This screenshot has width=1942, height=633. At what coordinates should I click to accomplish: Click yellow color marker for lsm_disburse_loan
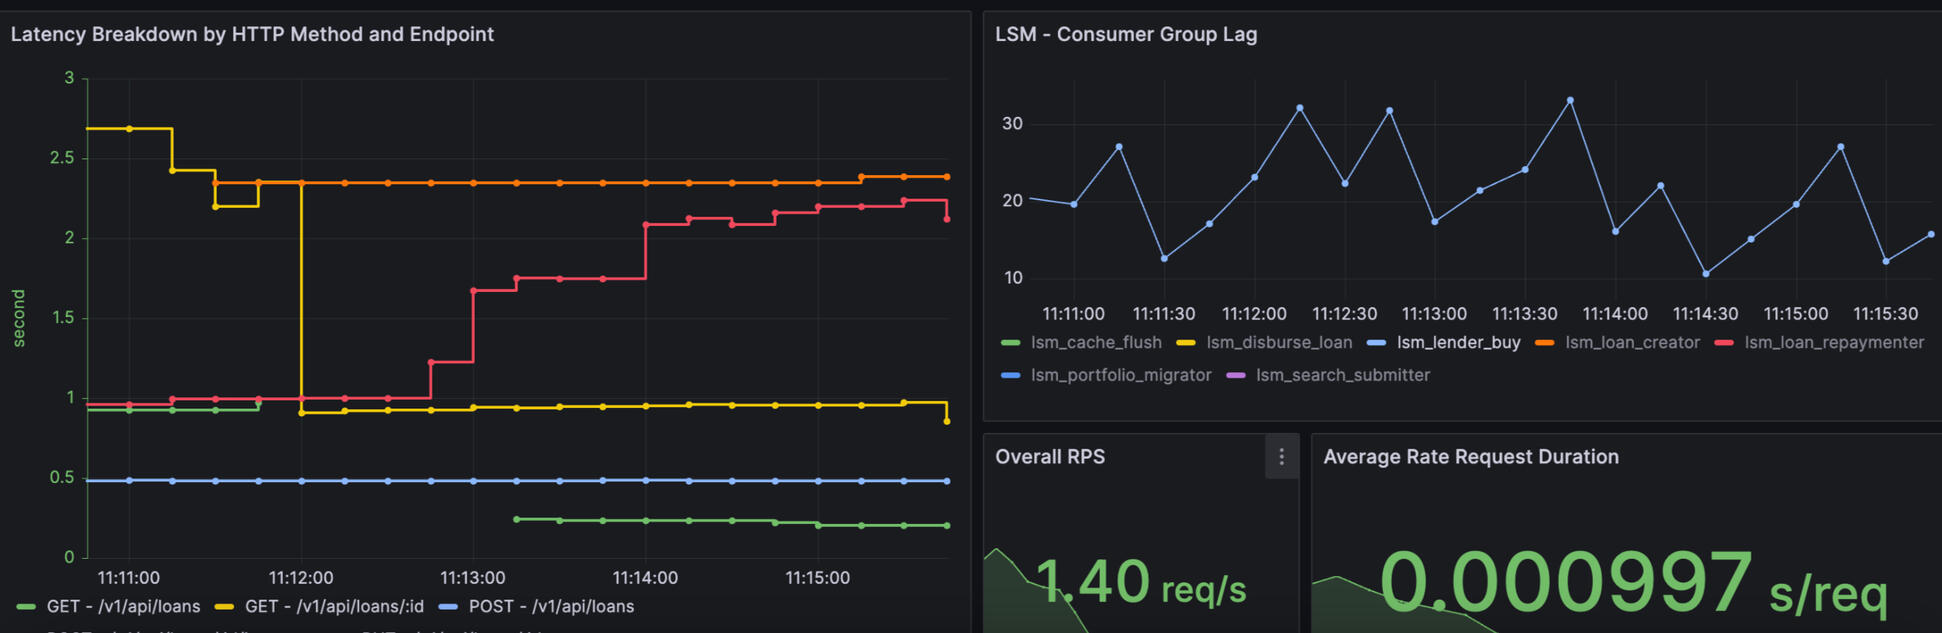tap(1185, 343)
